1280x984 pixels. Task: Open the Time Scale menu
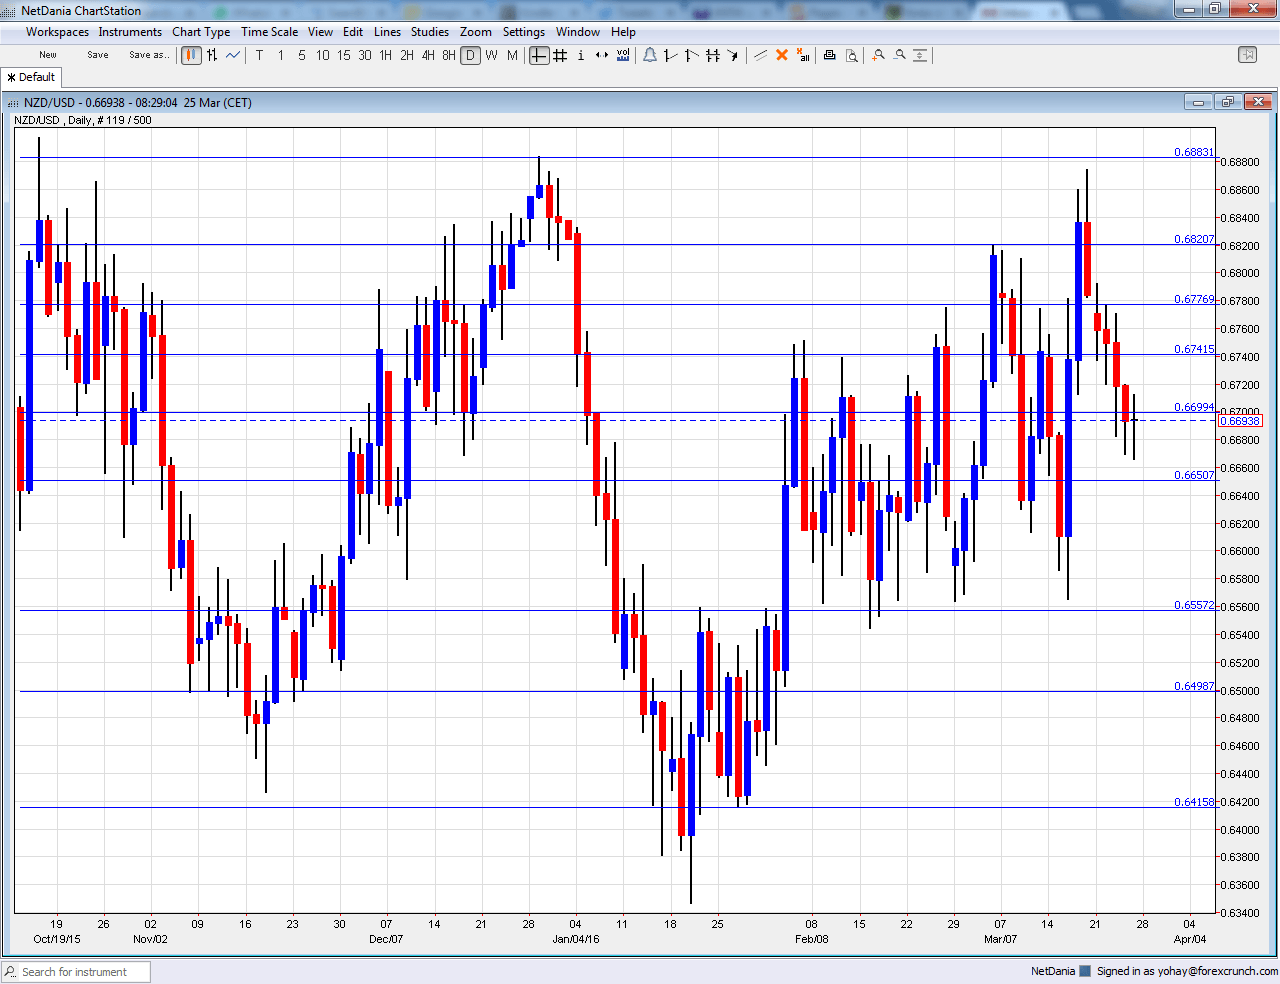(x=269, y=31)
